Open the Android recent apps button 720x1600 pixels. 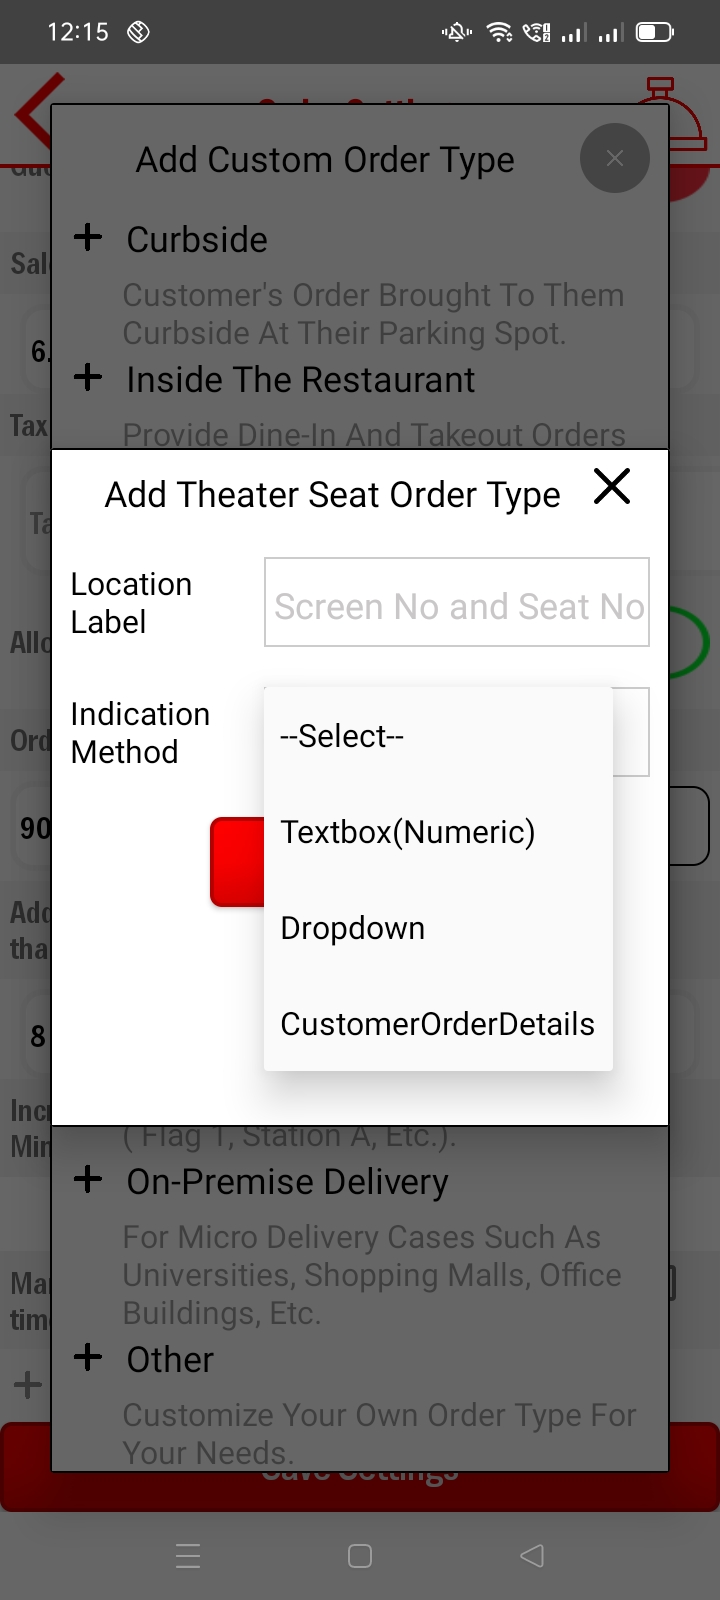click(x=188, y=1556)
